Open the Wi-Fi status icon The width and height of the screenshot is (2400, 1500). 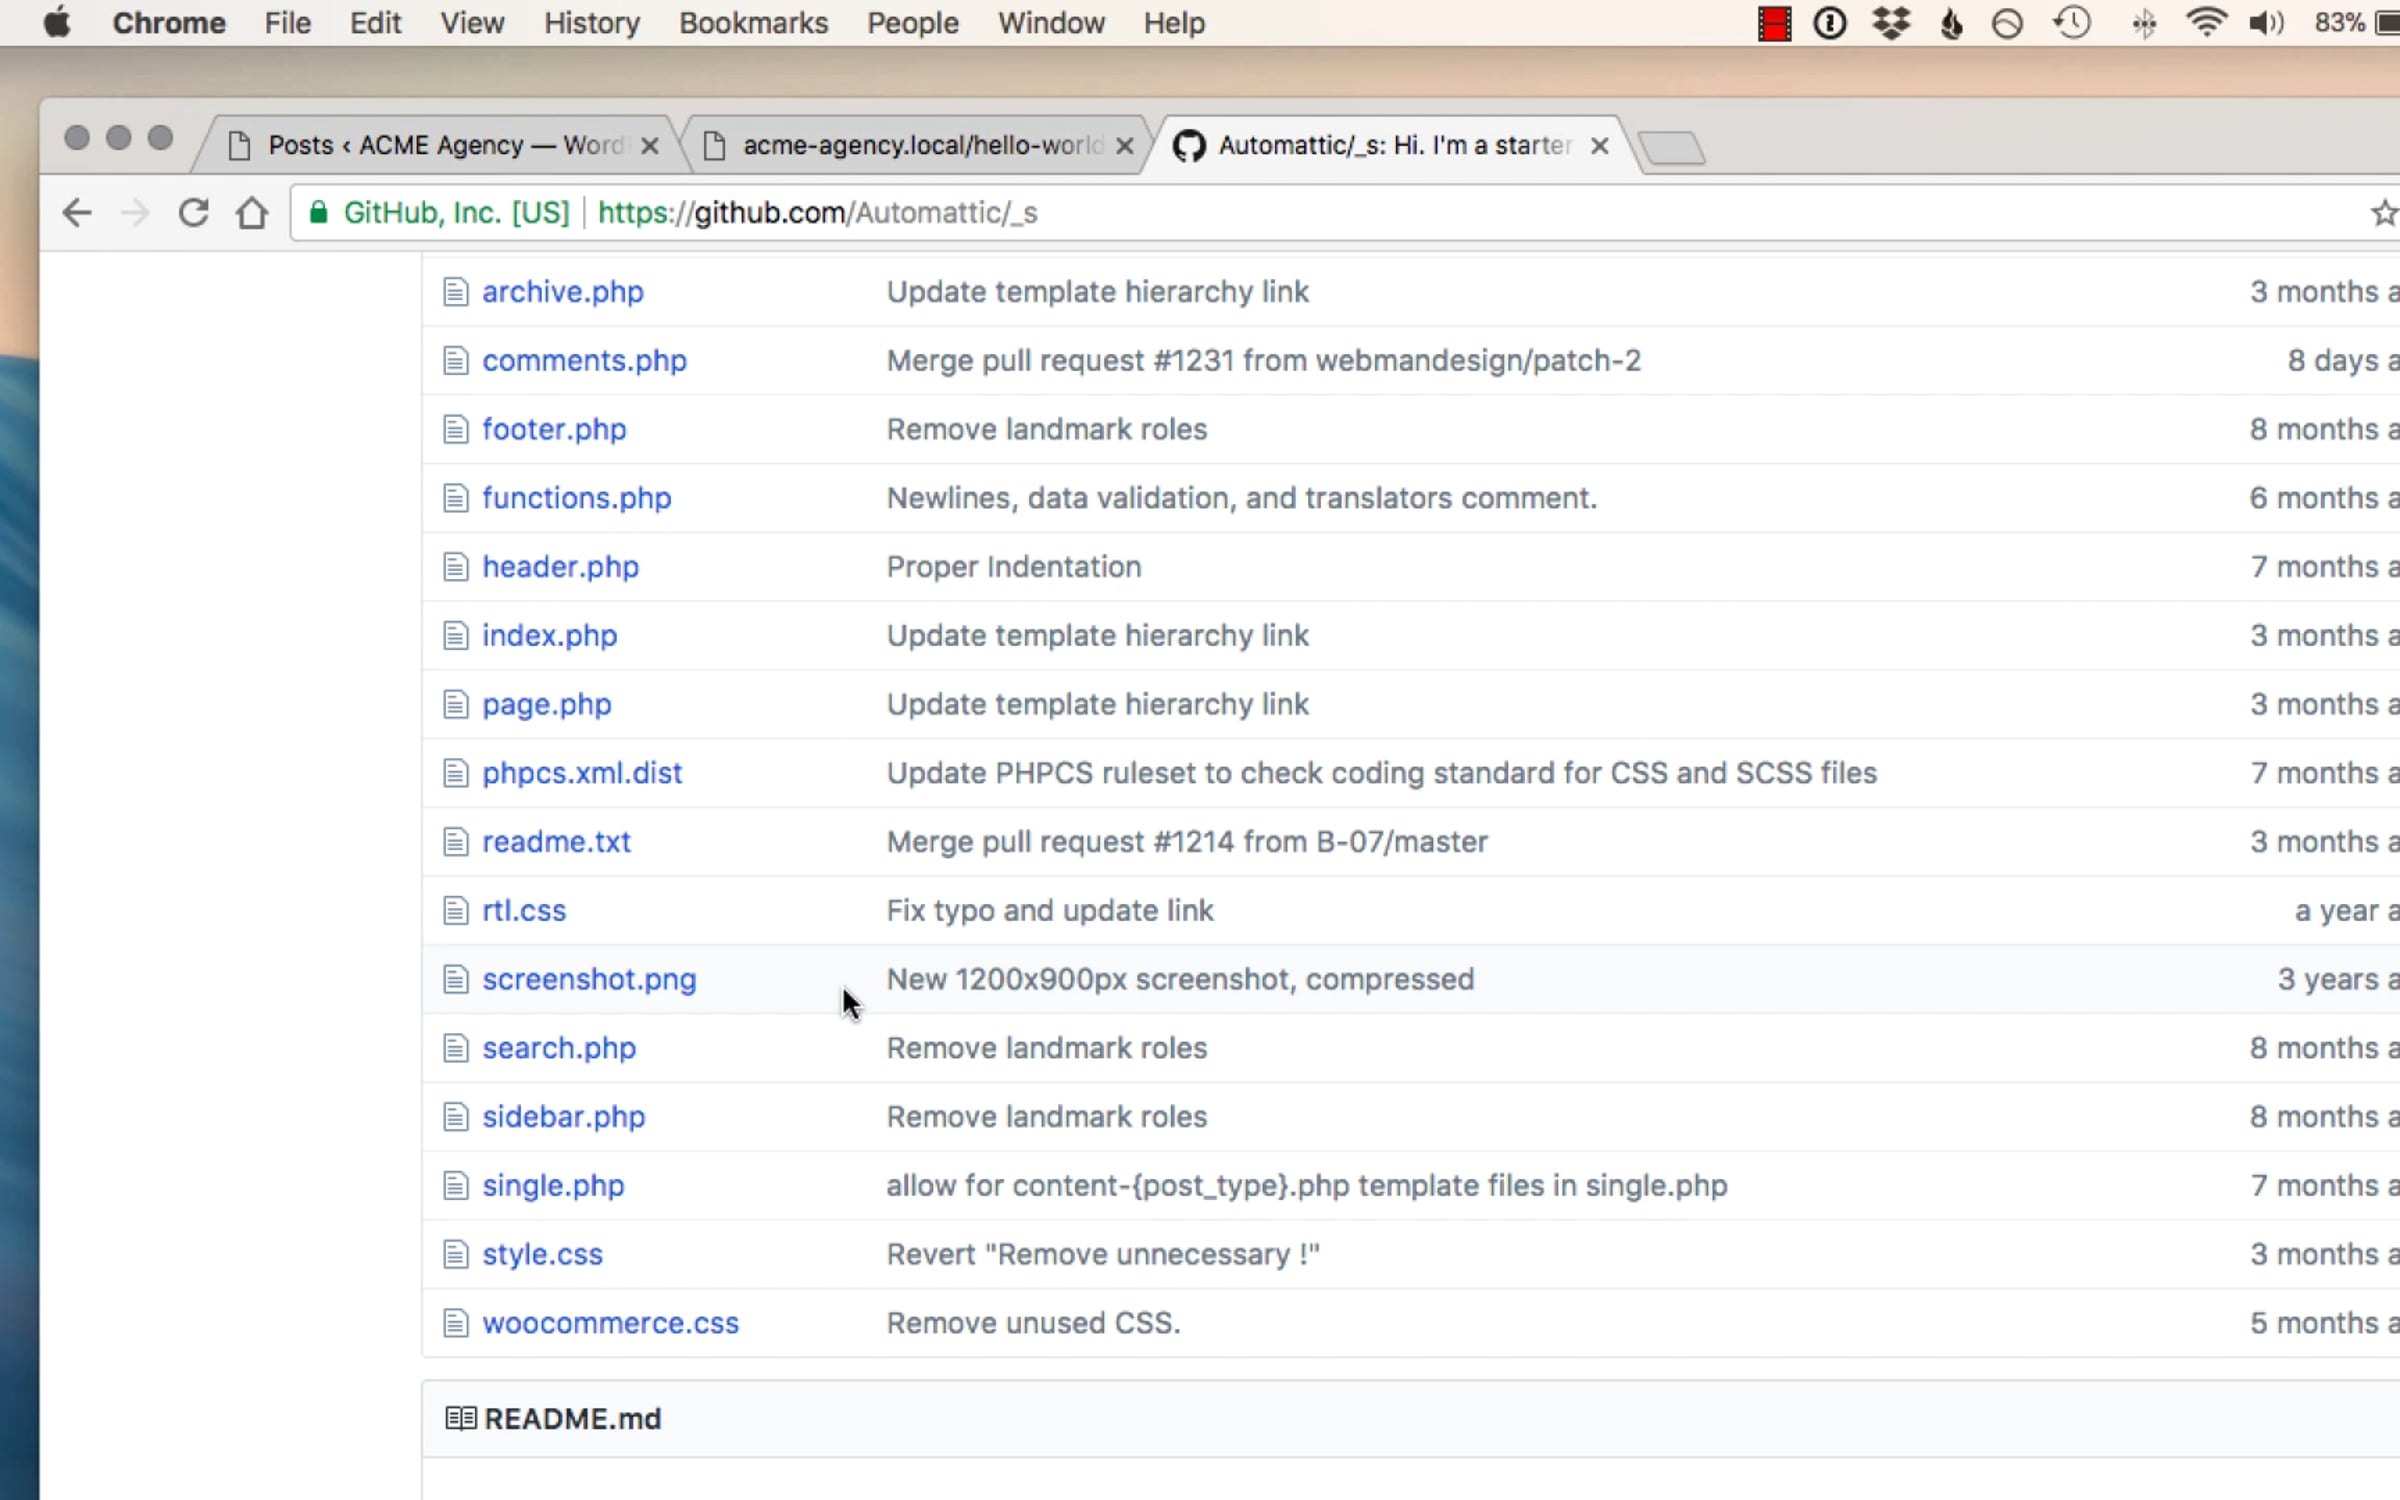(2205, 23)
